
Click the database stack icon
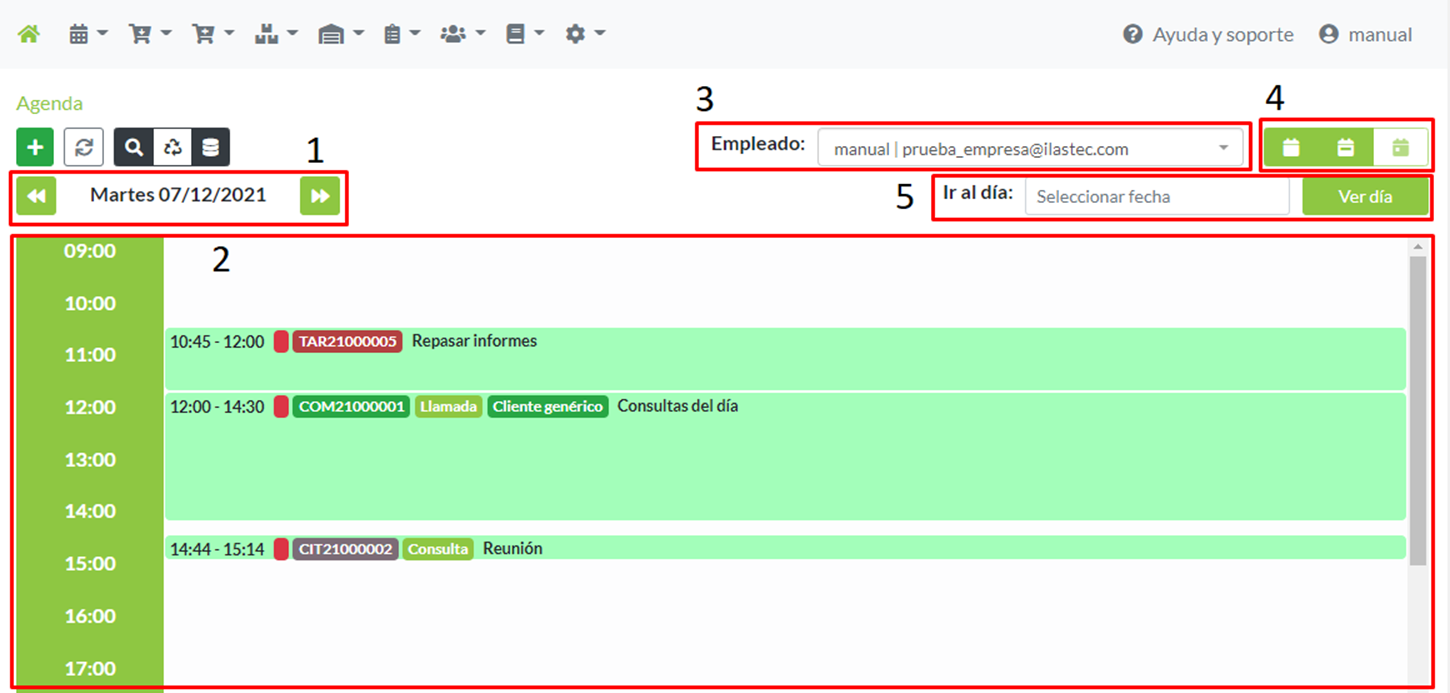pyautogui.click(x=210, y=147)
